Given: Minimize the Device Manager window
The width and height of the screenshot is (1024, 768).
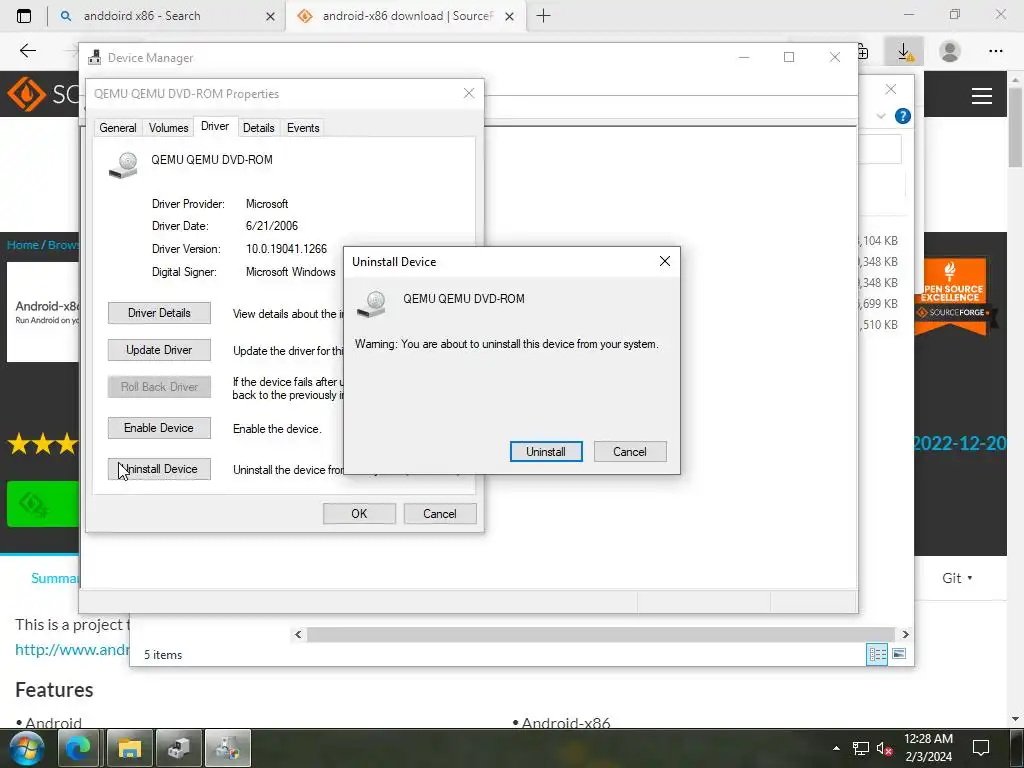Looking at the screenshot, I should (744, 57).
